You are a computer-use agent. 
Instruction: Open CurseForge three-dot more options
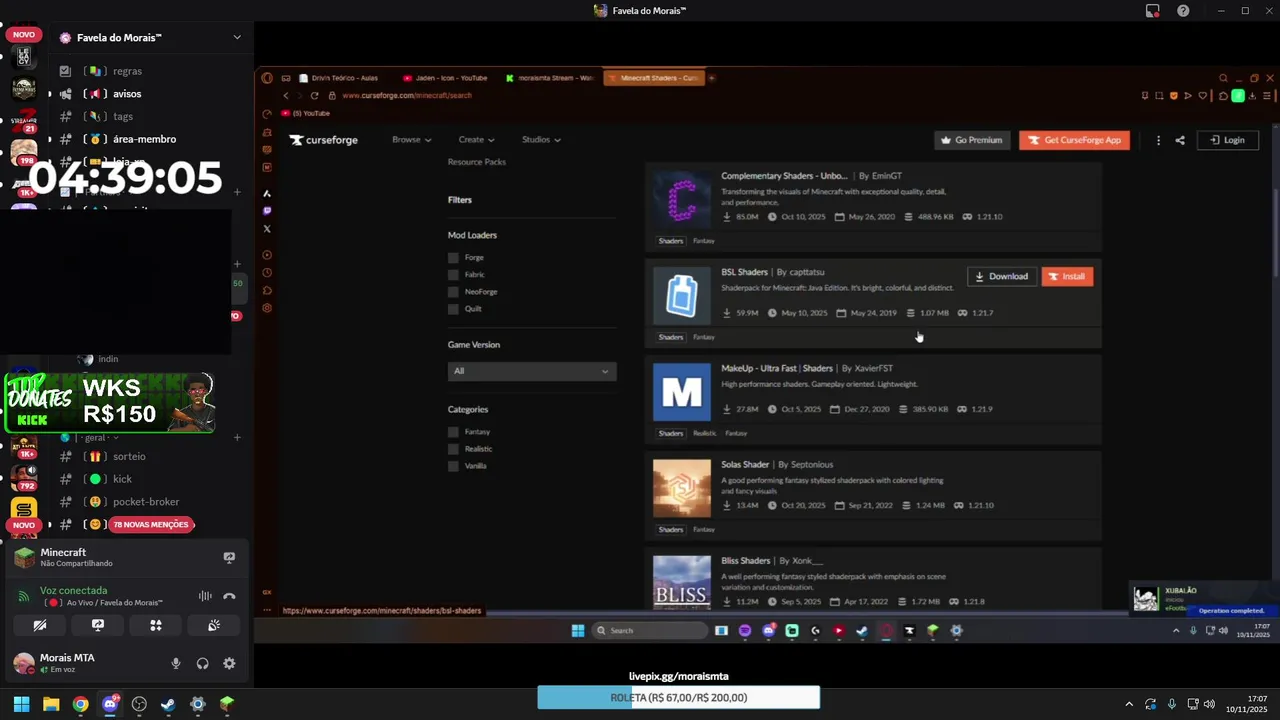(1158, 140)
